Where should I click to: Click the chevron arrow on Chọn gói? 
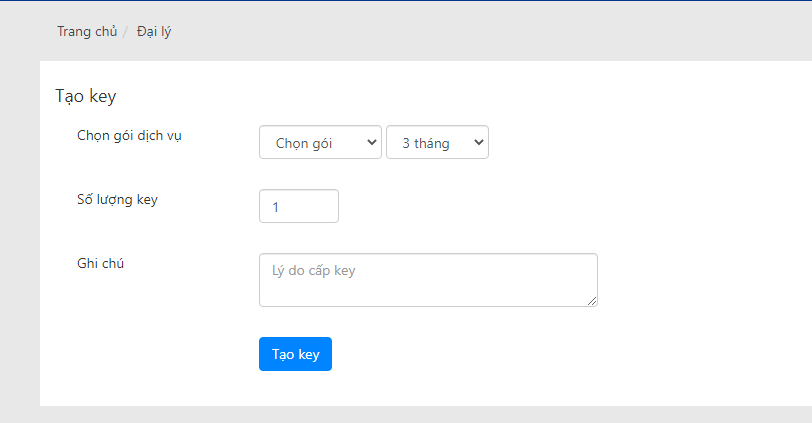pyautogui.click(x=371, y=142)
